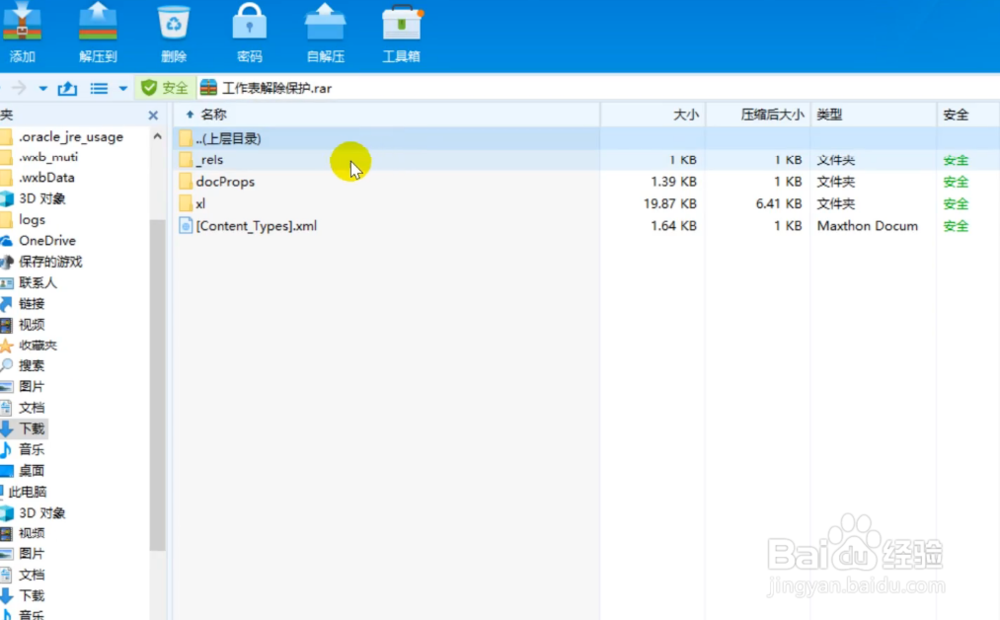Click the list view mode icon
This screenshot has width=1000, height=620.
pos(99,88)
